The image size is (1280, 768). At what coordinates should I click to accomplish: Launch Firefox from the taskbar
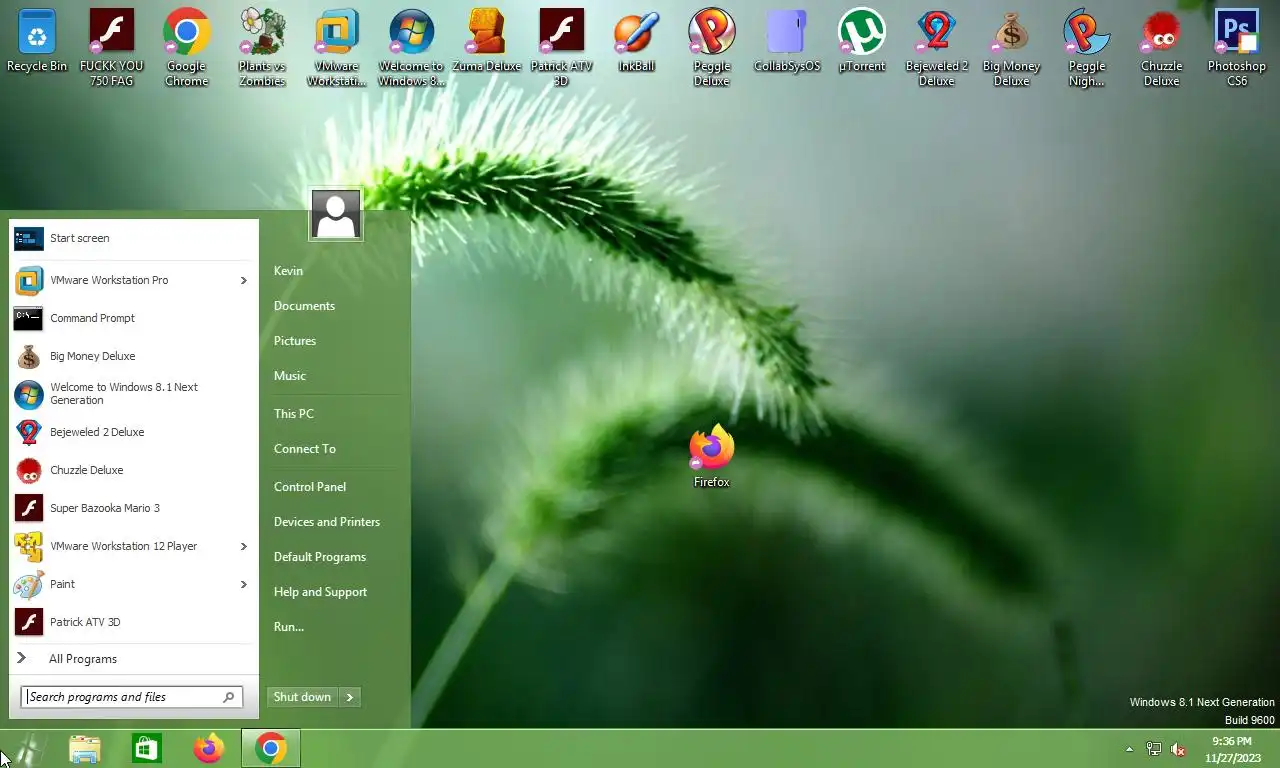click(209, 749)
